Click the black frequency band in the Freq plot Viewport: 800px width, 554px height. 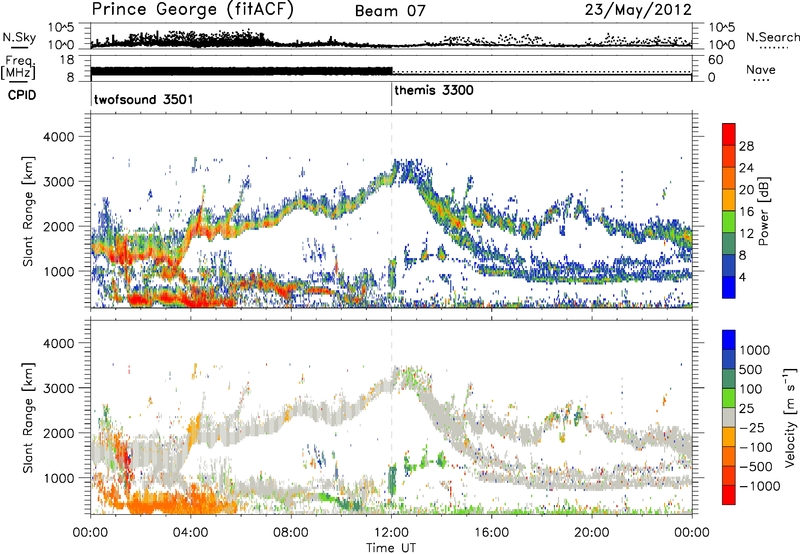tap(241, 71)
